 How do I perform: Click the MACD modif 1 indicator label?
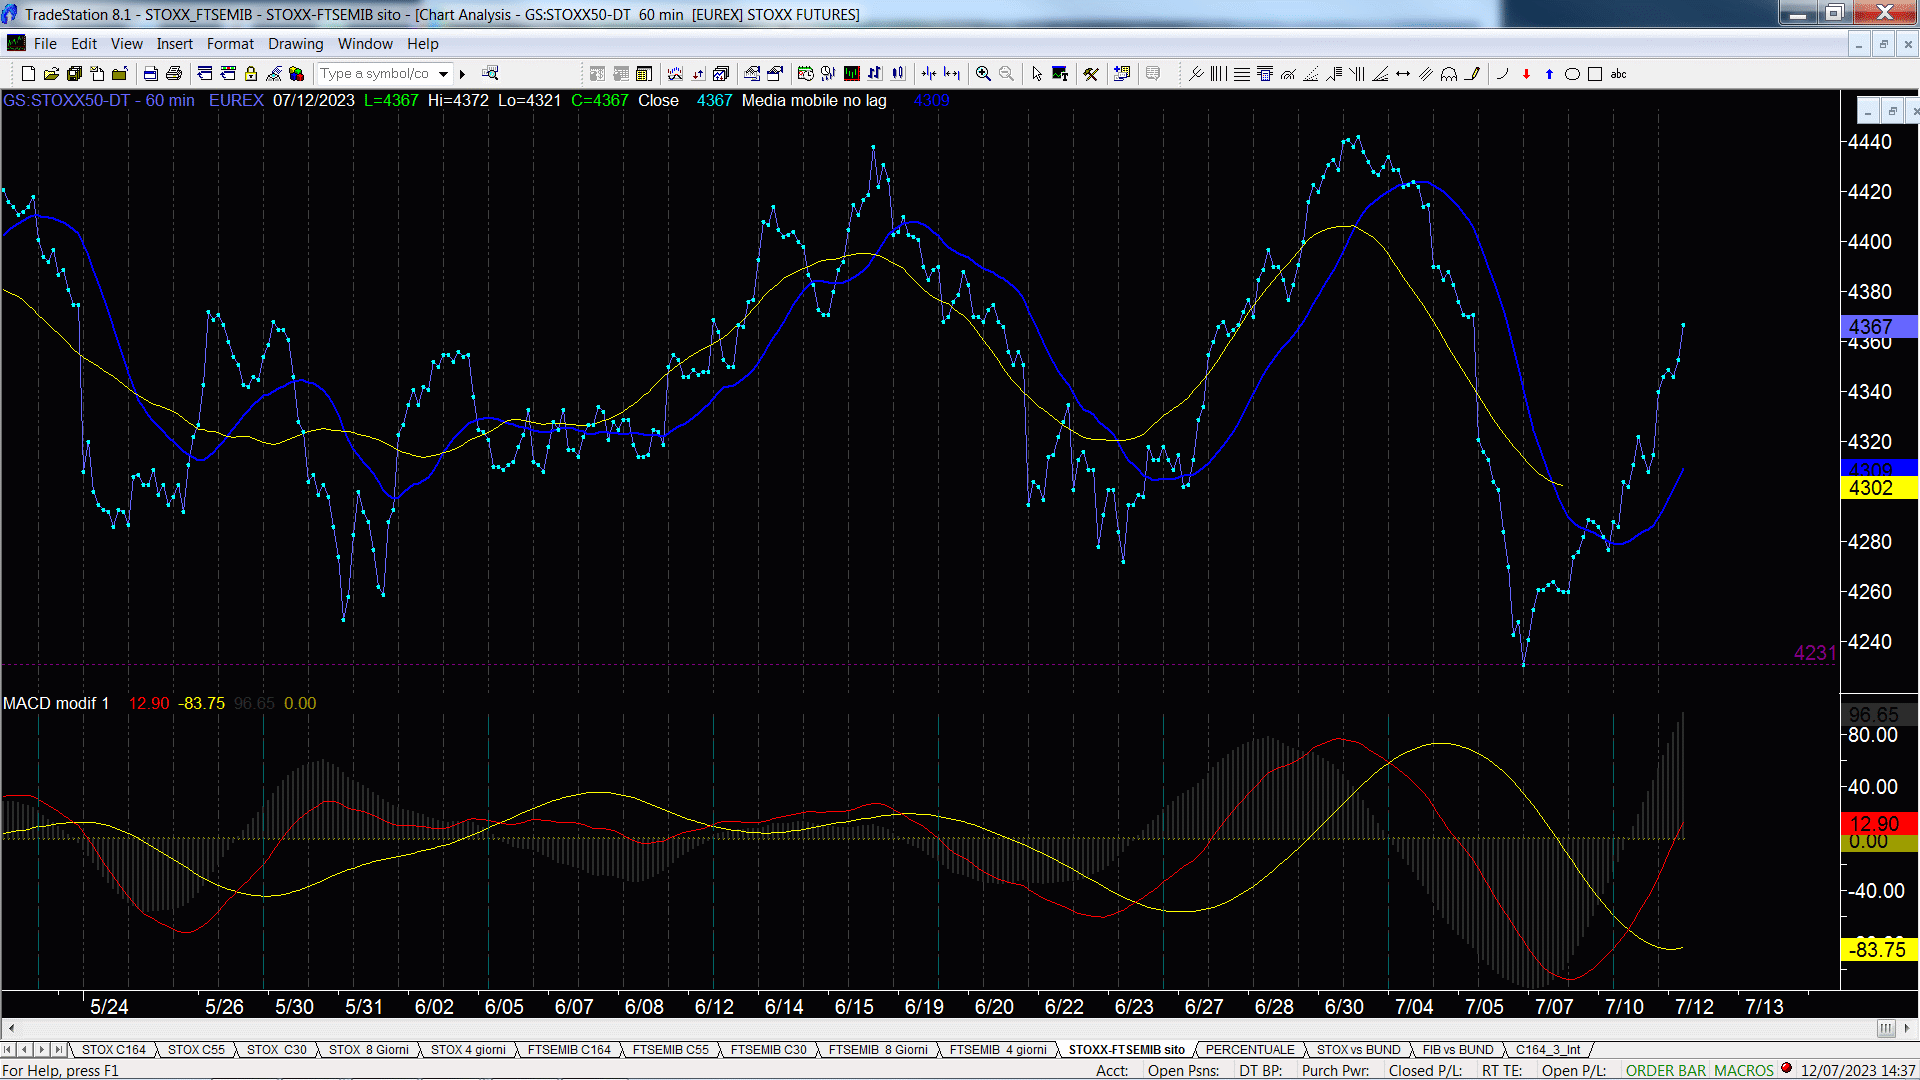click(x=56, y=703)
